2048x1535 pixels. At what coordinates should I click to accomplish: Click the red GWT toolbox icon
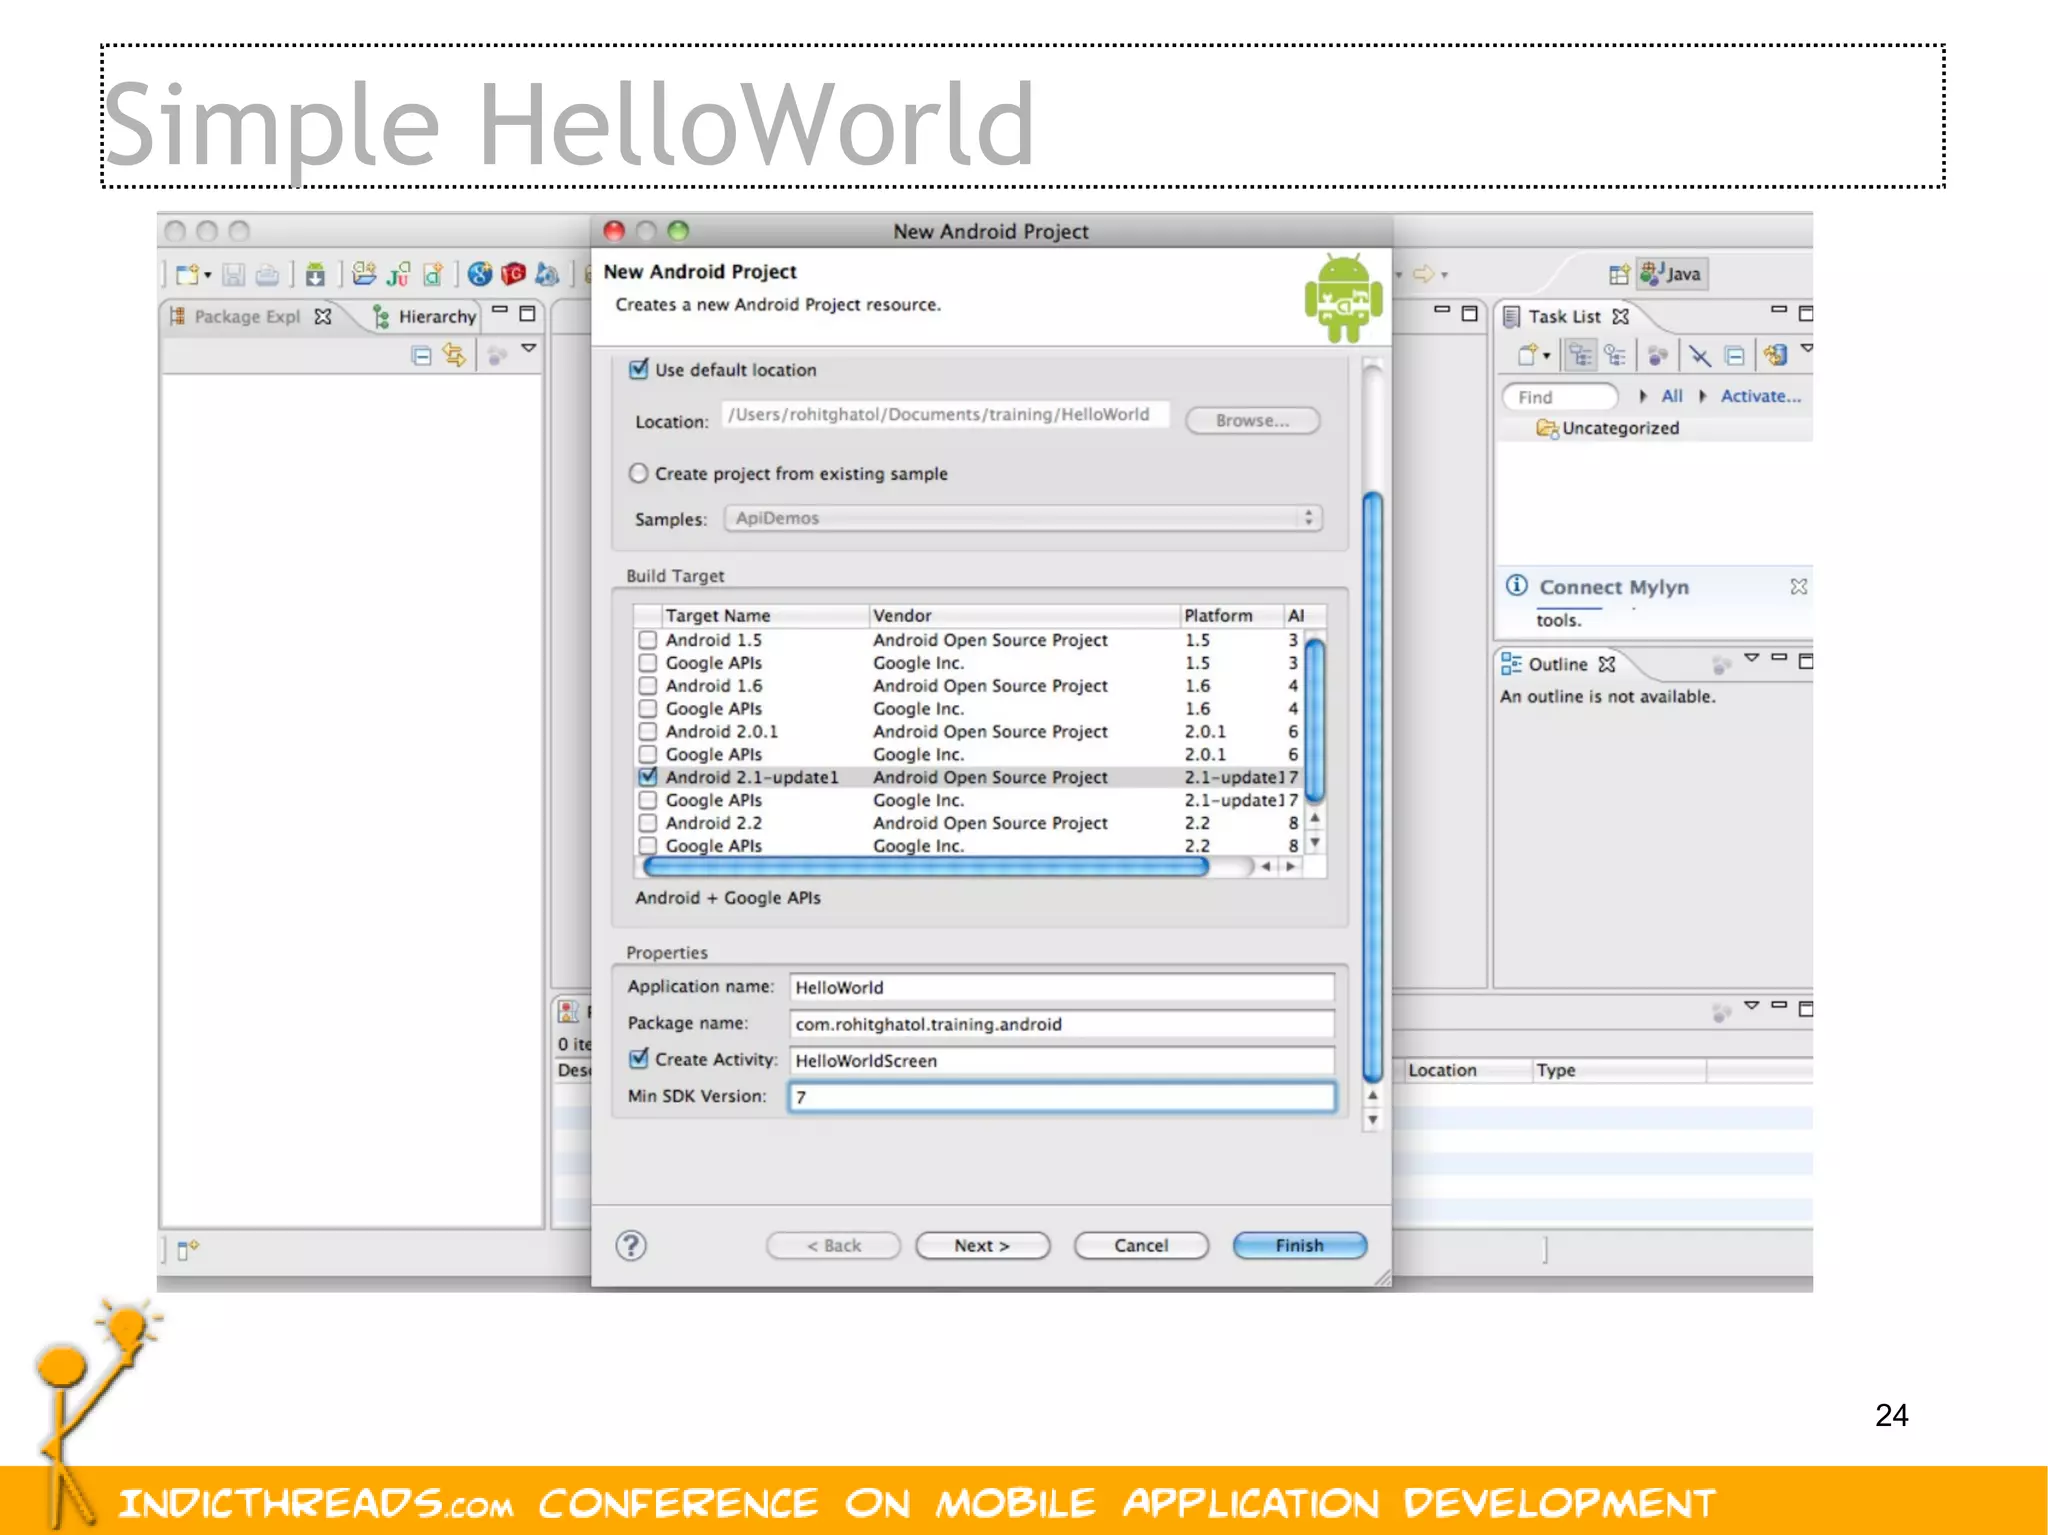point(514,273)
